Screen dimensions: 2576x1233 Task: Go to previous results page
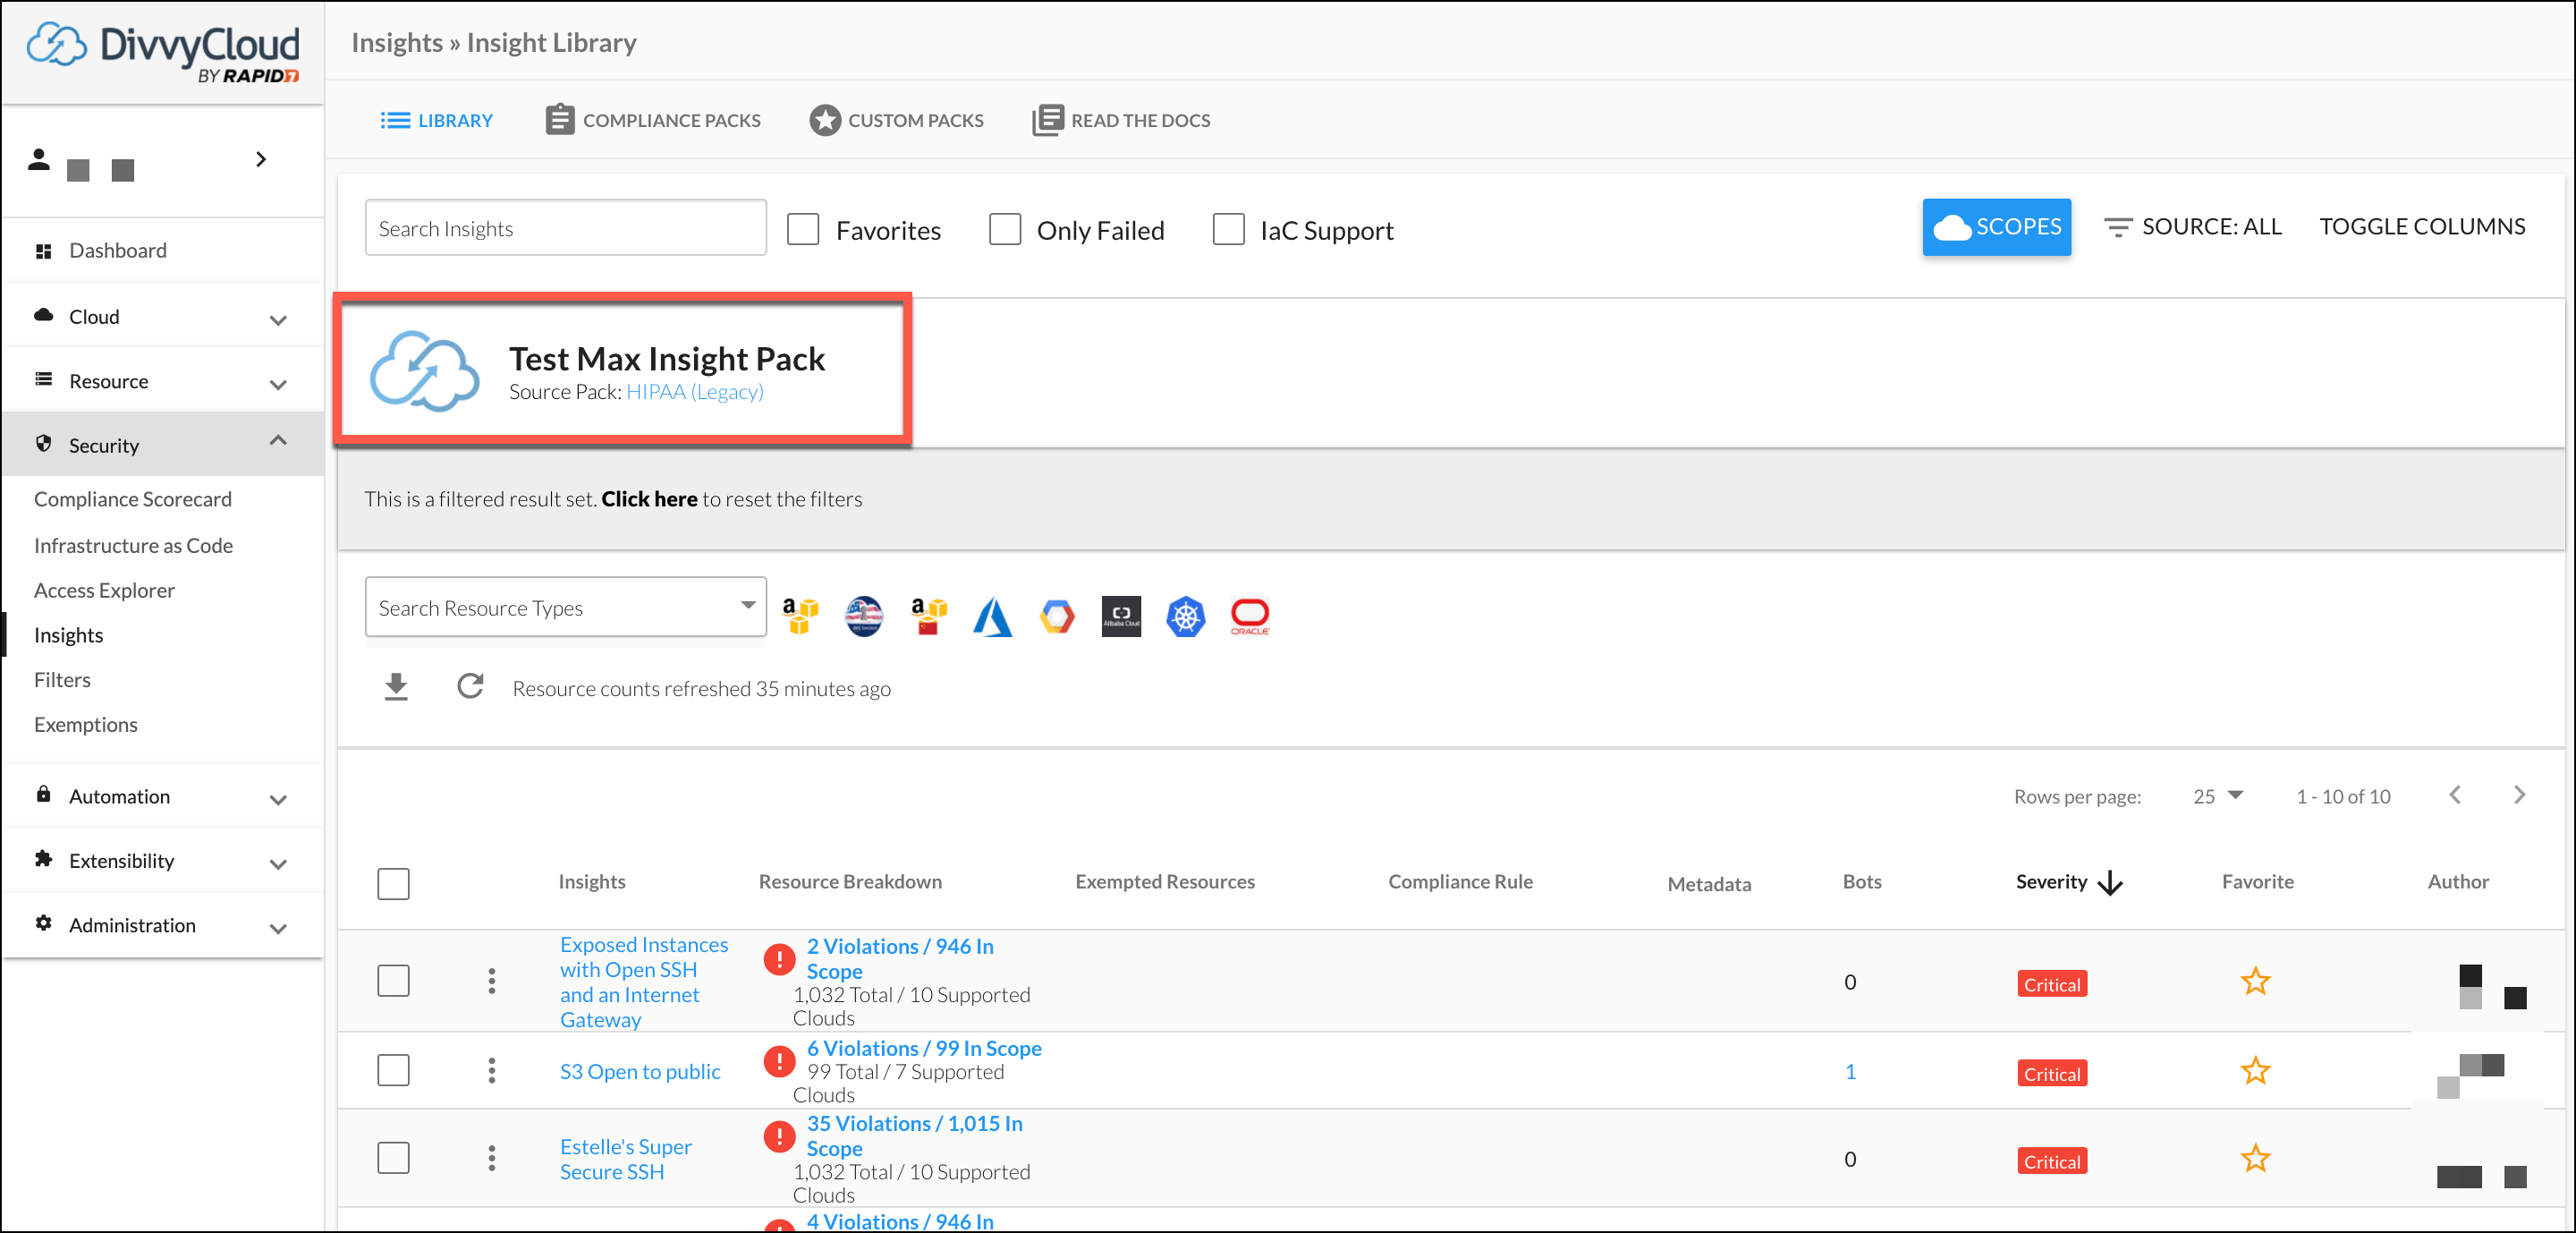click(2454, 795)
